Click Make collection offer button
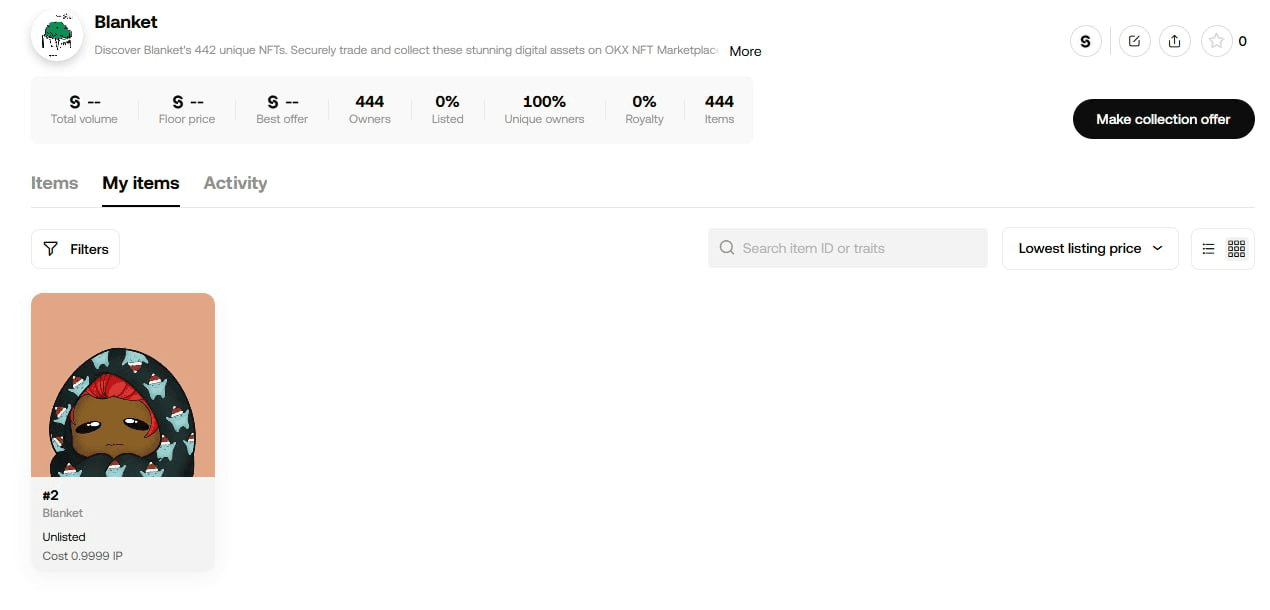The image size is (1270, 610). coord(1163,119)
